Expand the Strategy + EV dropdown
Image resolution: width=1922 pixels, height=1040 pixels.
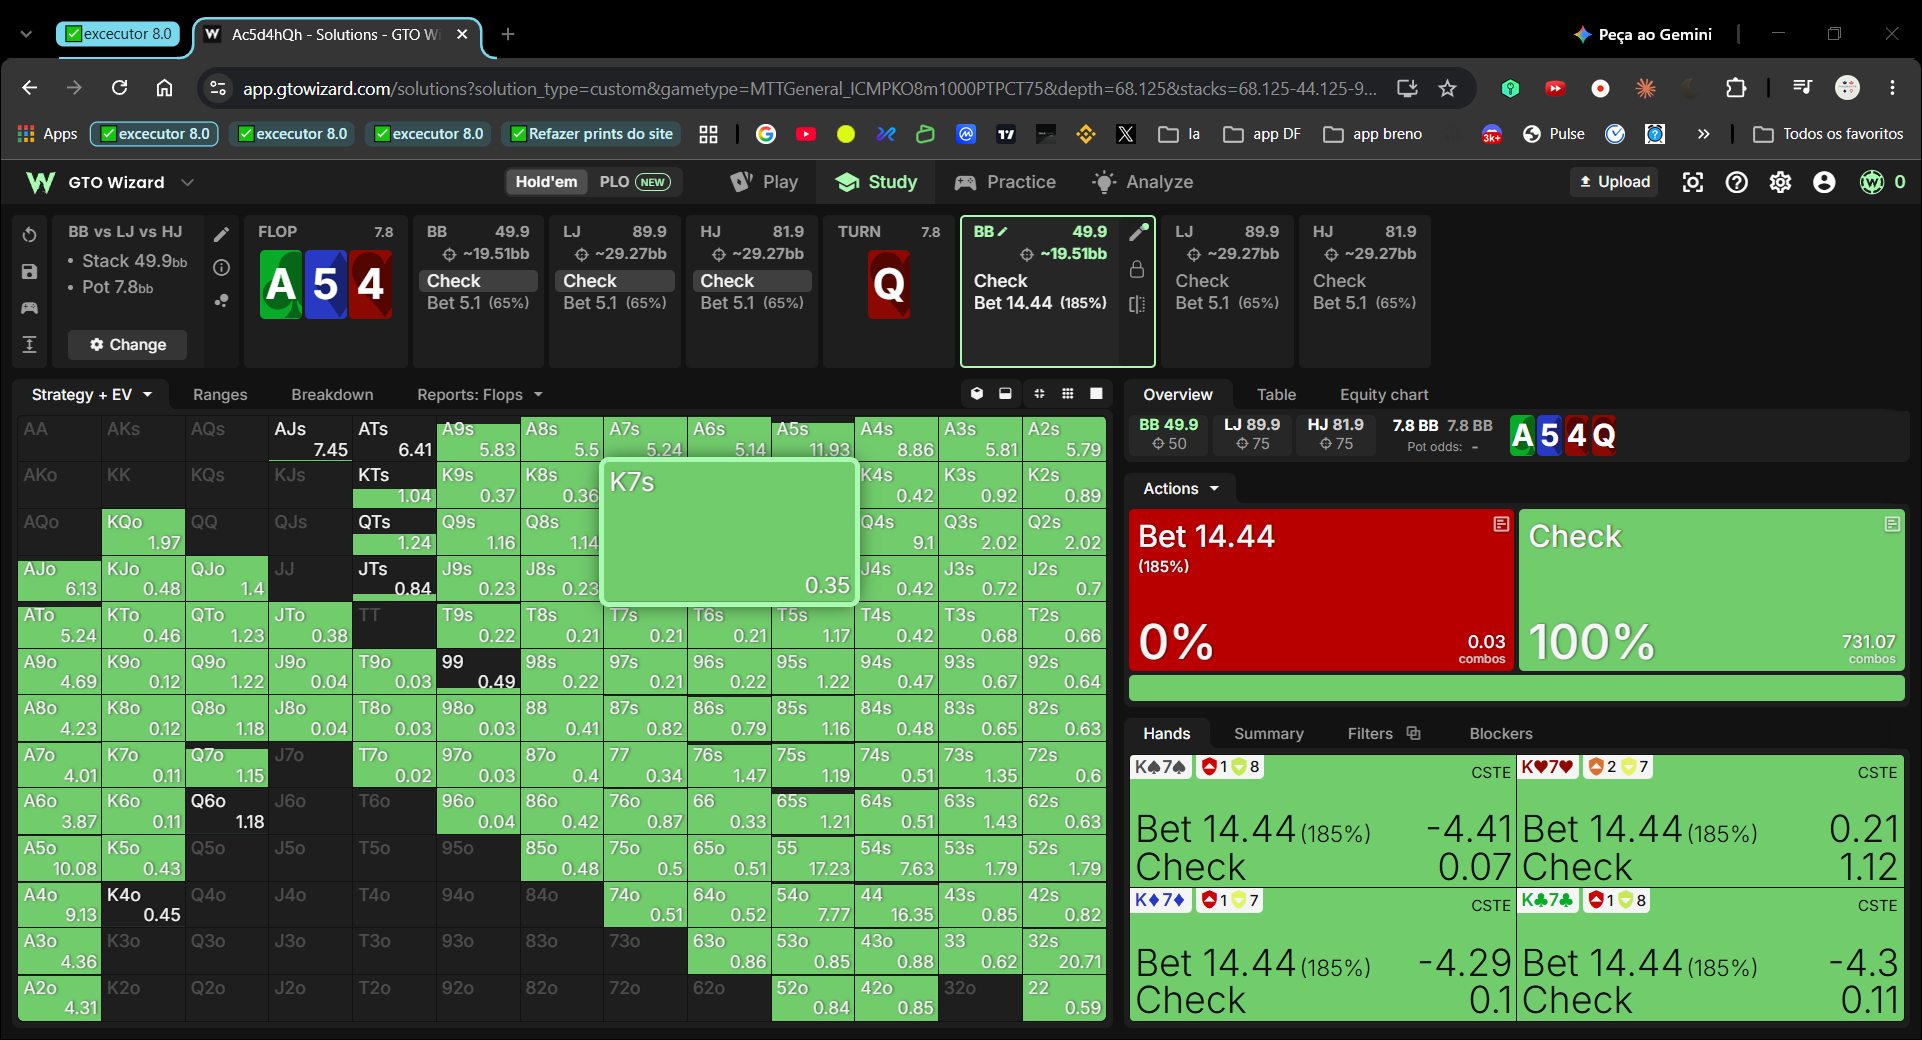pos(91,395)
